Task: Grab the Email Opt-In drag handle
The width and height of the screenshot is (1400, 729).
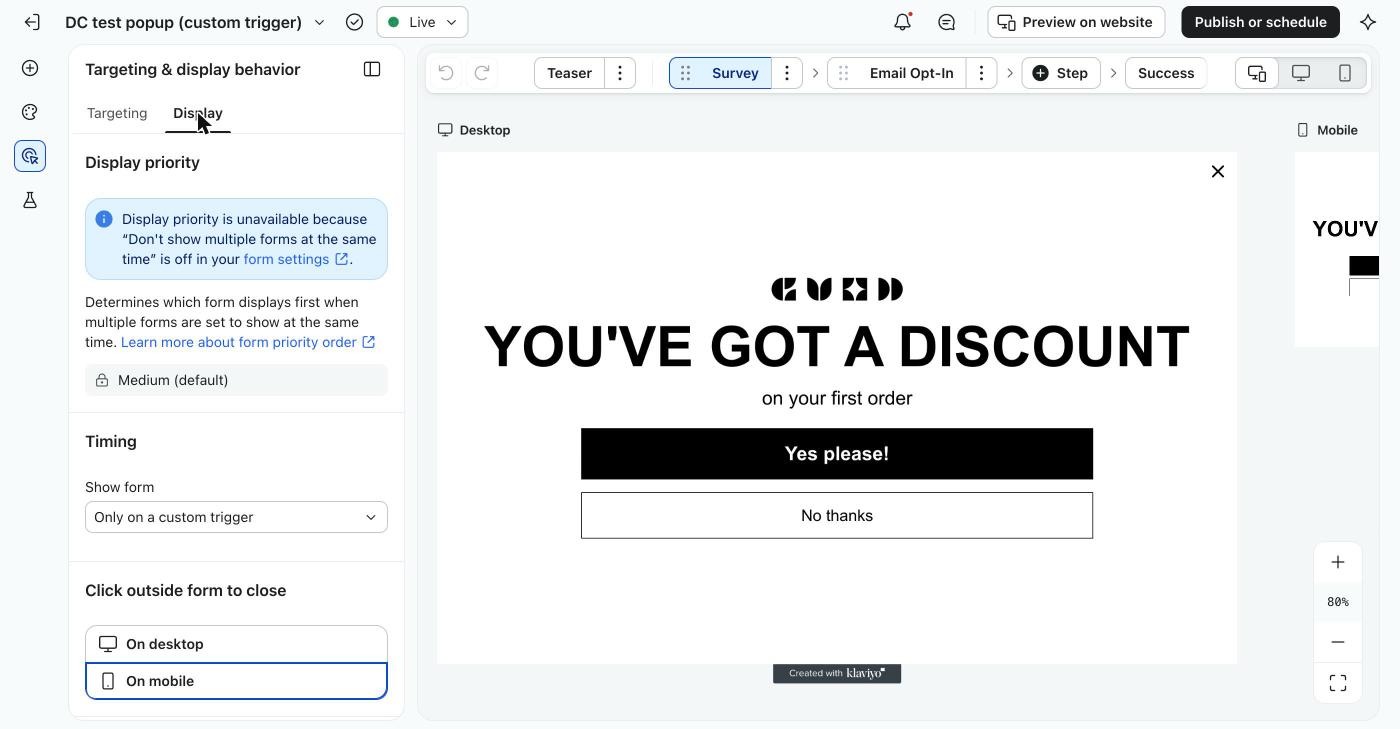Action: tap(843, 73)
